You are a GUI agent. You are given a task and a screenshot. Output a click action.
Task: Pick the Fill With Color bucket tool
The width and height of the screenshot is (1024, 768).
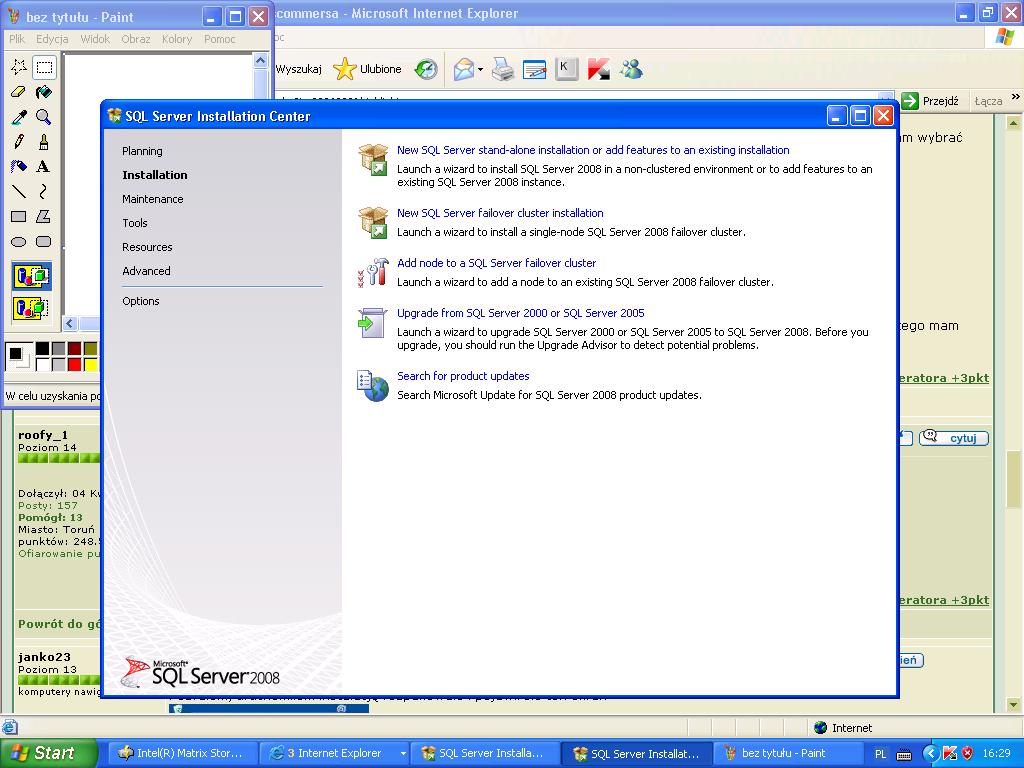pyautogui.click(x=44, y=92)
